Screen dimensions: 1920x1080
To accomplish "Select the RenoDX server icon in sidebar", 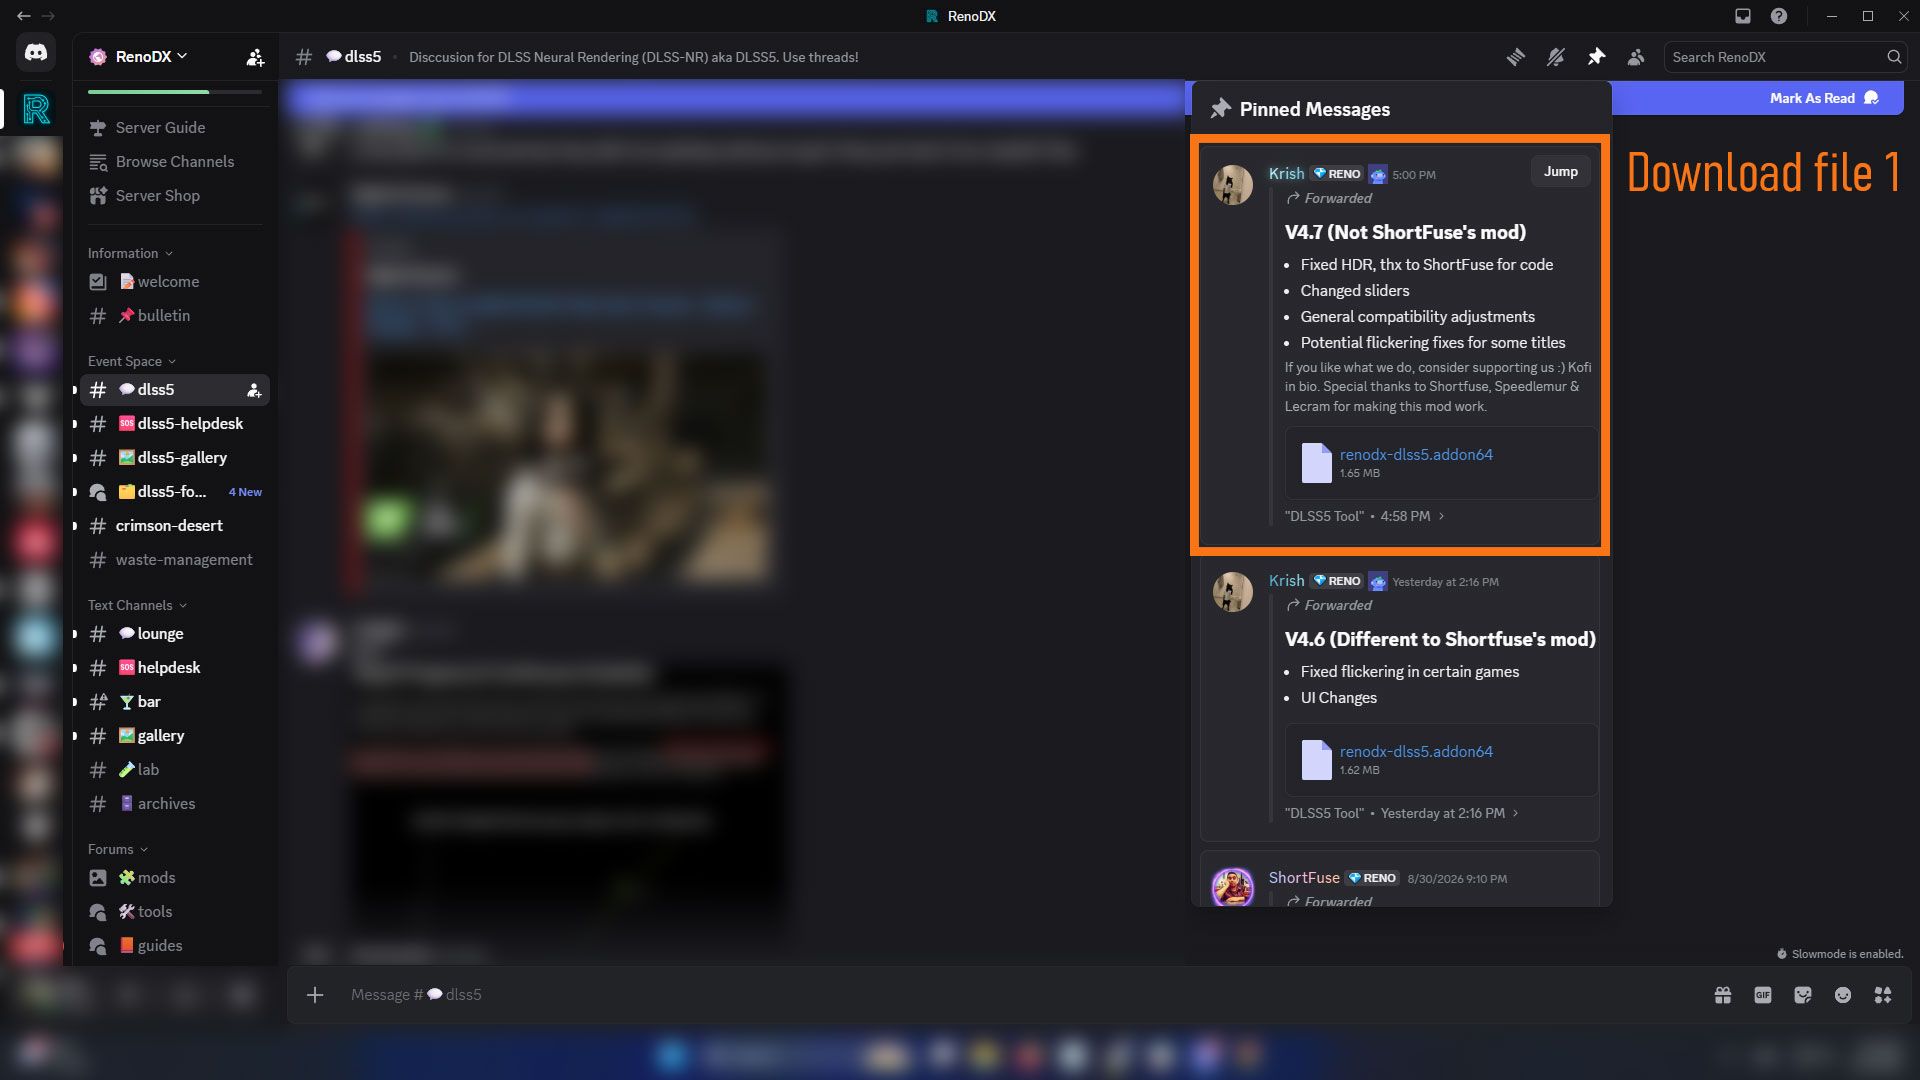I will pyautogui.click(x=36, y=109).
